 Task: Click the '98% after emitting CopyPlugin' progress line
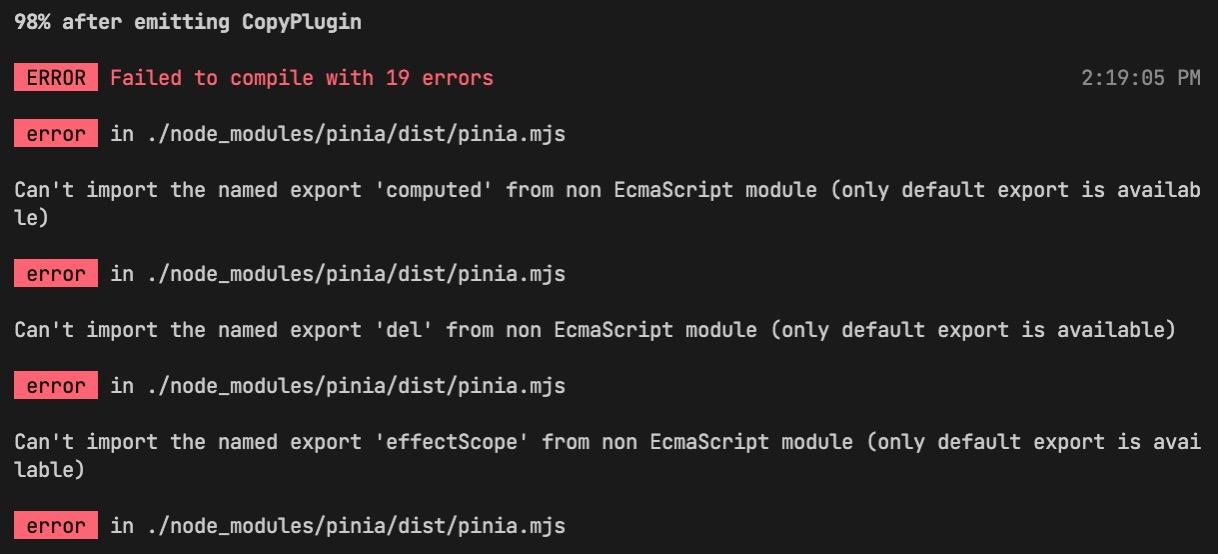click(188, 22)
